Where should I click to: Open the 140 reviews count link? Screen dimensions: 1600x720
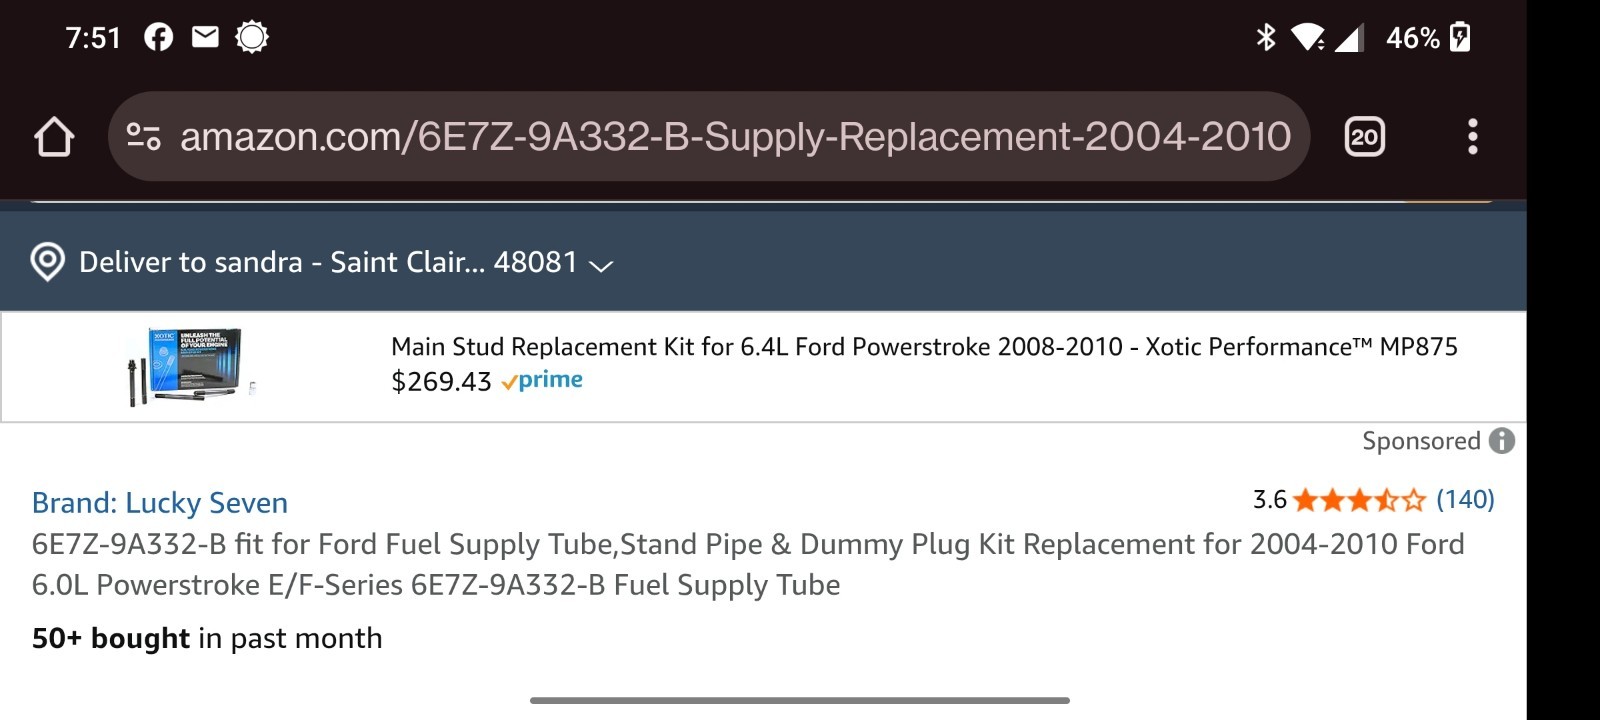[x=1465, y=499]
